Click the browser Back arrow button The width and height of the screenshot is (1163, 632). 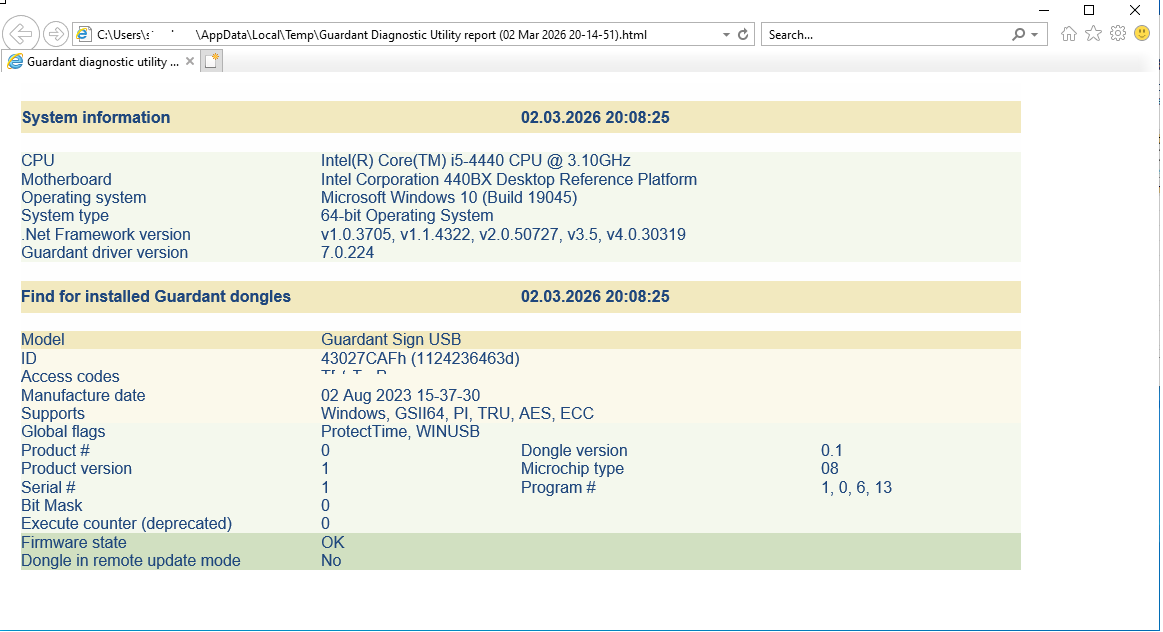click(22, 34)
